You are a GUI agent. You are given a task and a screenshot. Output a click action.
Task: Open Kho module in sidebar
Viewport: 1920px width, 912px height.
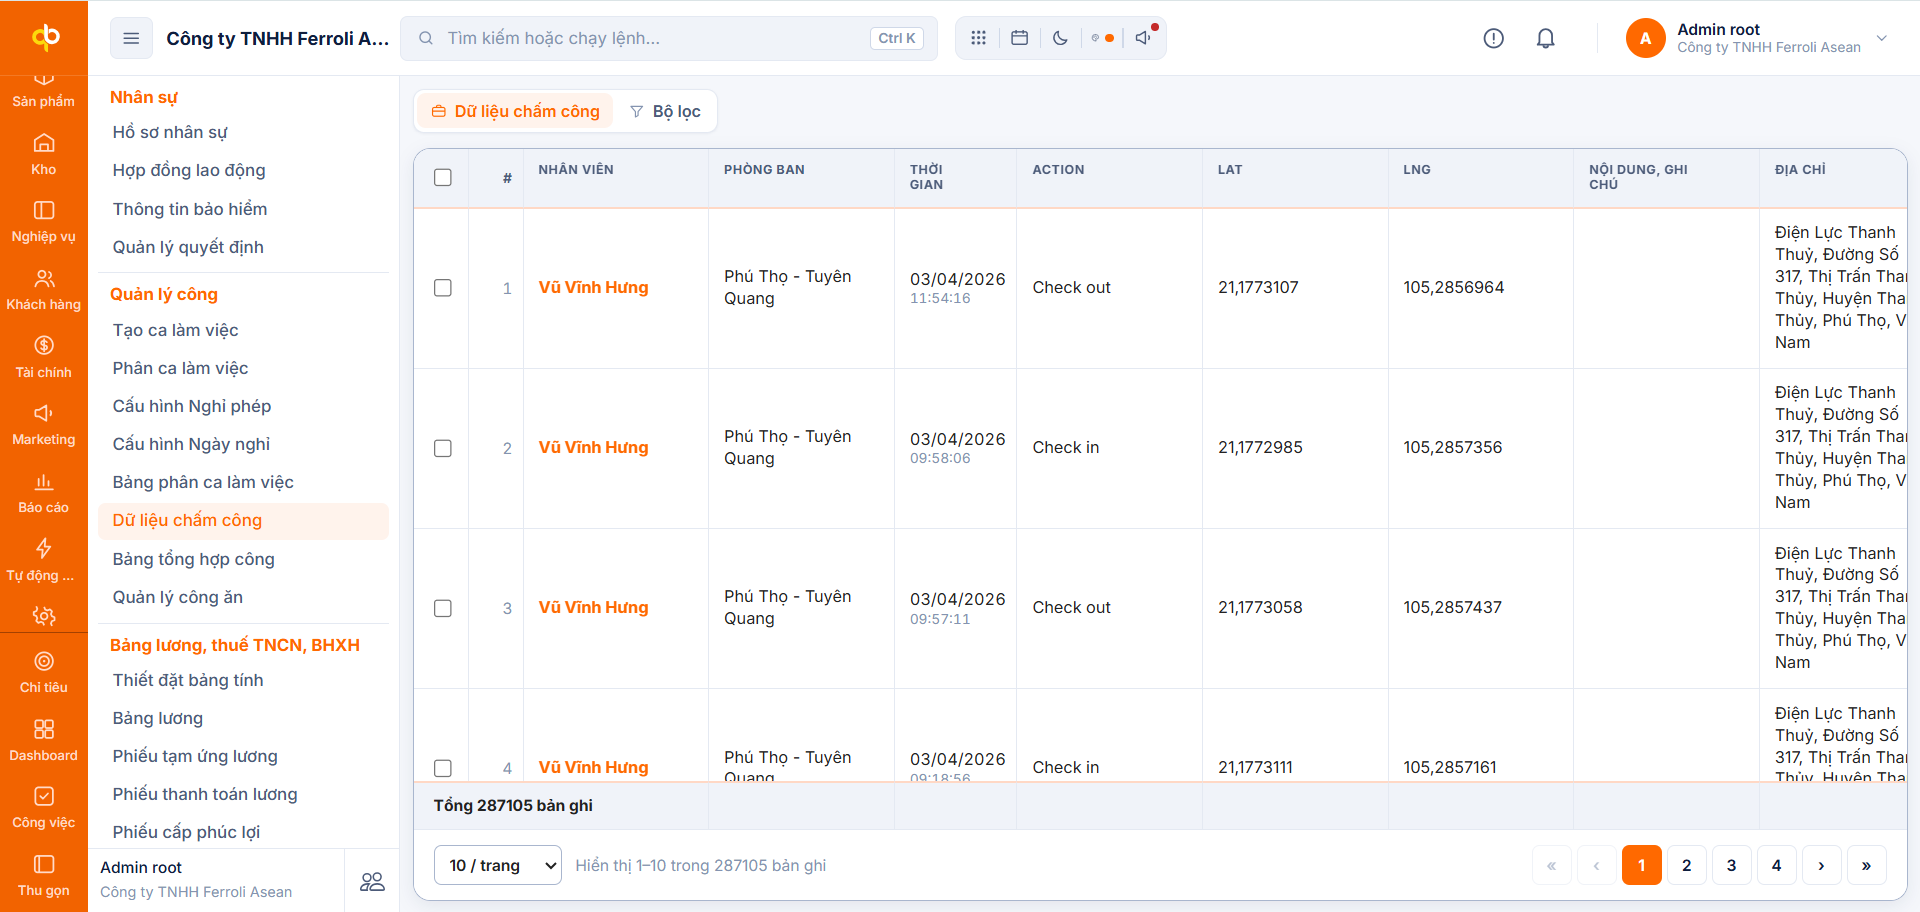pyautogui.click(x=44, y=154)
